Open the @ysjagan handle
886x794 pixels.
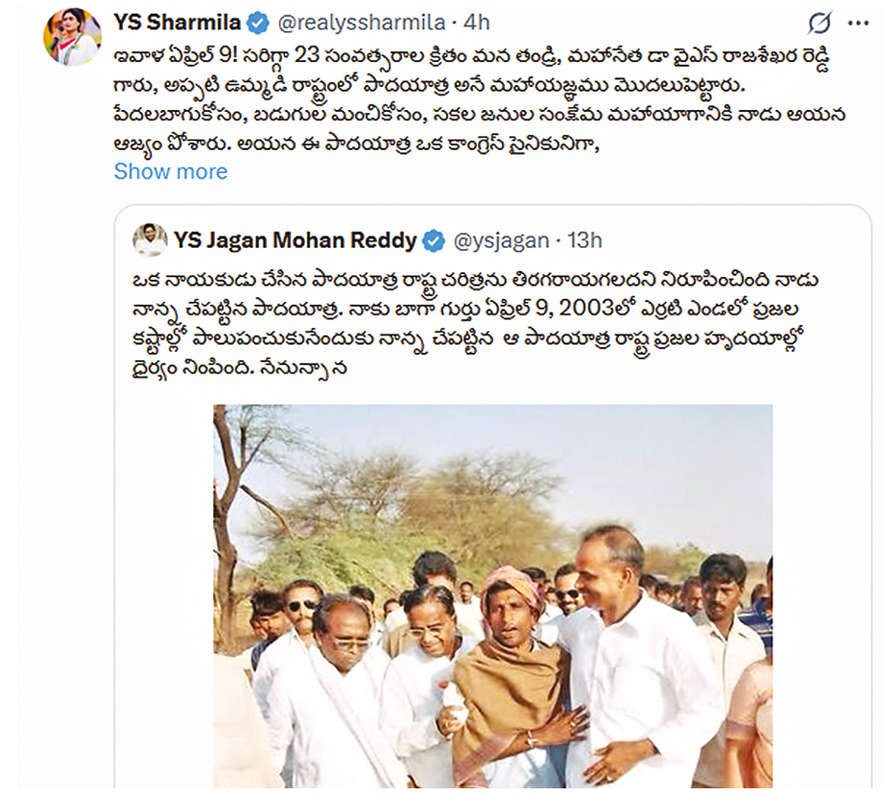(501, 241)
